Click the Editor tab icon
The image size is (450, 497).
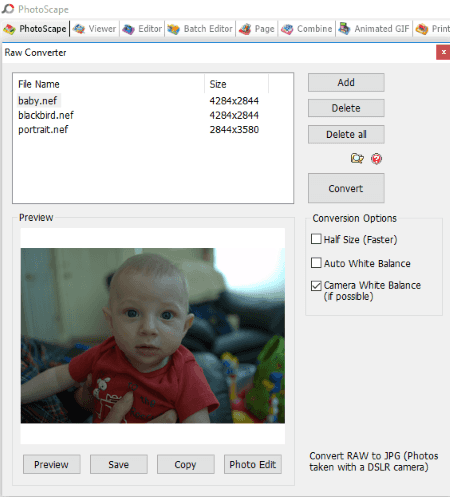pos(128,29)
